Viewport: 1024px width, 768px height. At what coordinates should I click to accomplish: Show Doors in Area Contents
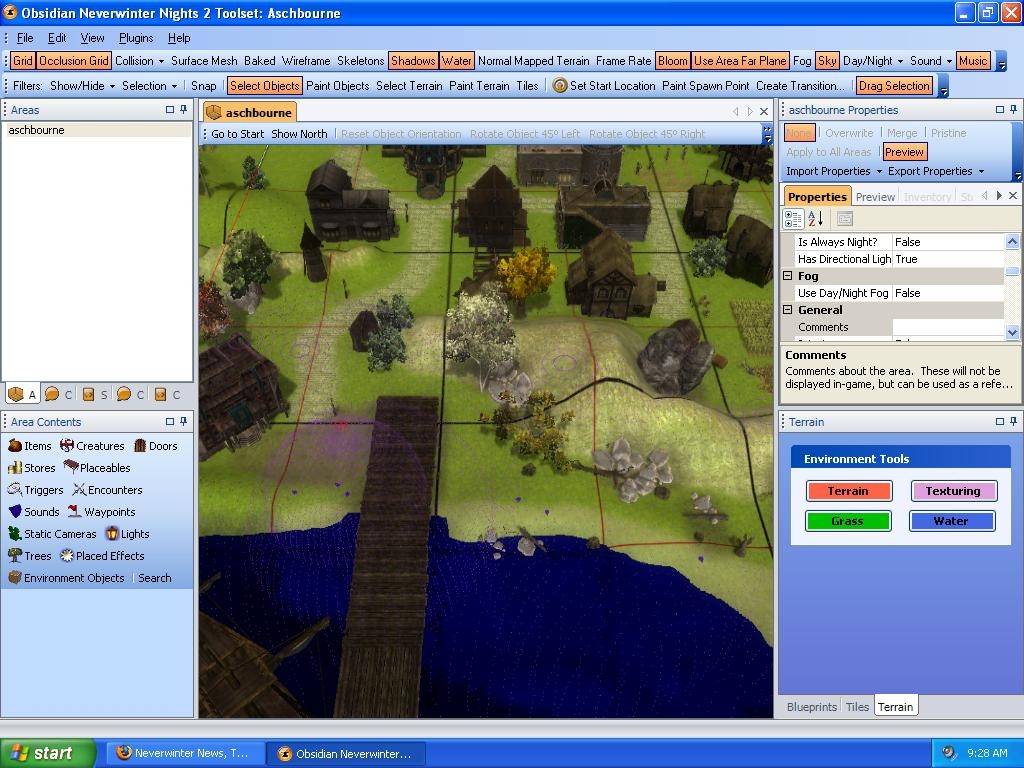tap(155, 446)
